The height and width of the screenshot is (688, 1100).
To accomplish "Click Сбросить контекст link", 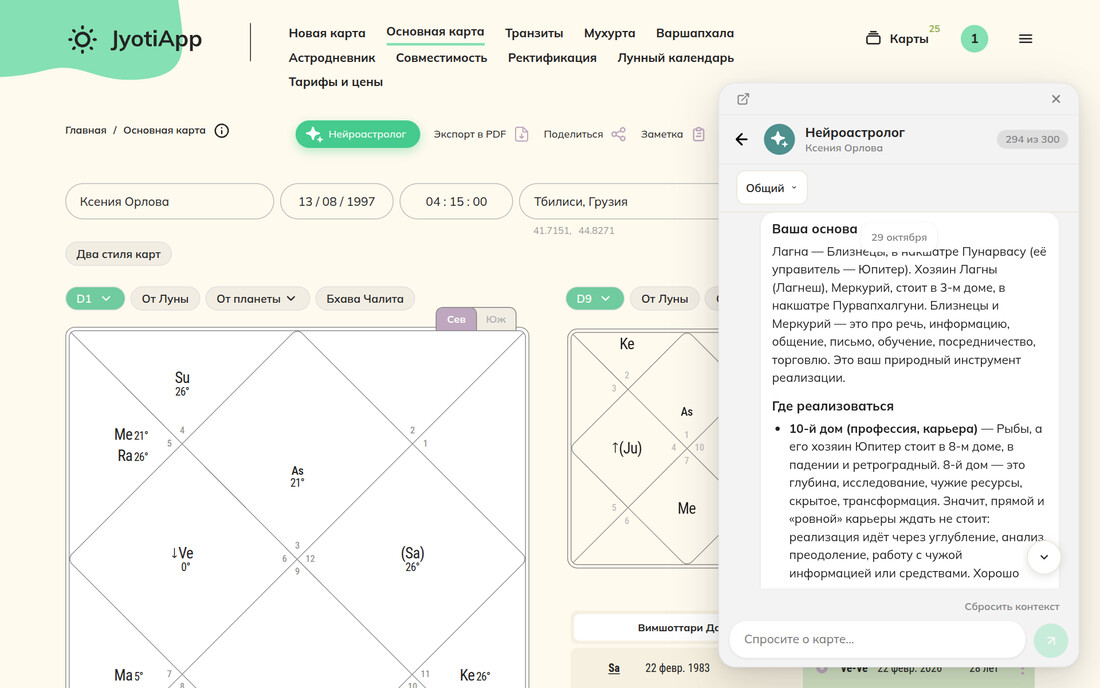I will point(1012,607).
